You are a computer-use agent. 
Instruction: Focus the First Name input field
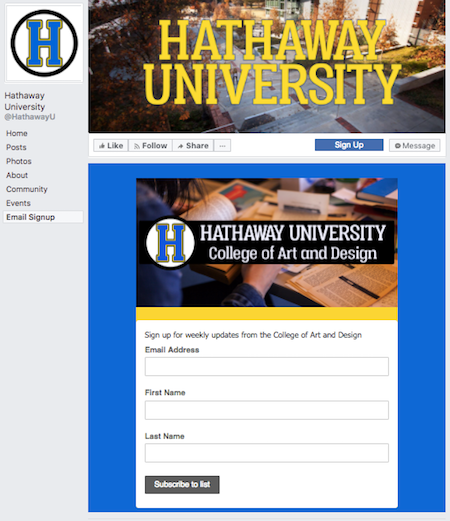coord(267,410)
